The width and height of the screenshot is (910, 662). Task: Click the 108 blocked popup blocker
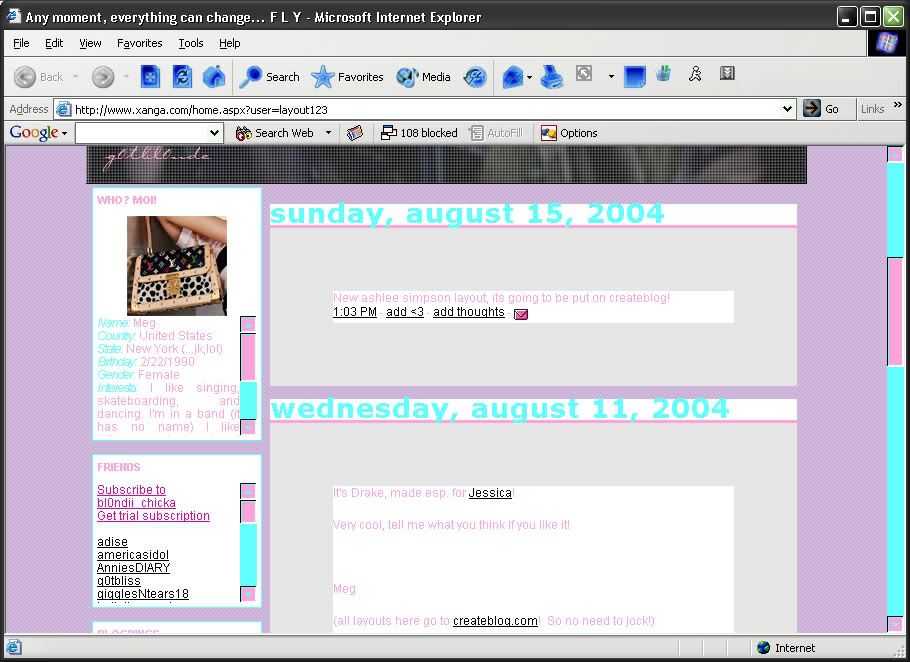pos(418,133)
